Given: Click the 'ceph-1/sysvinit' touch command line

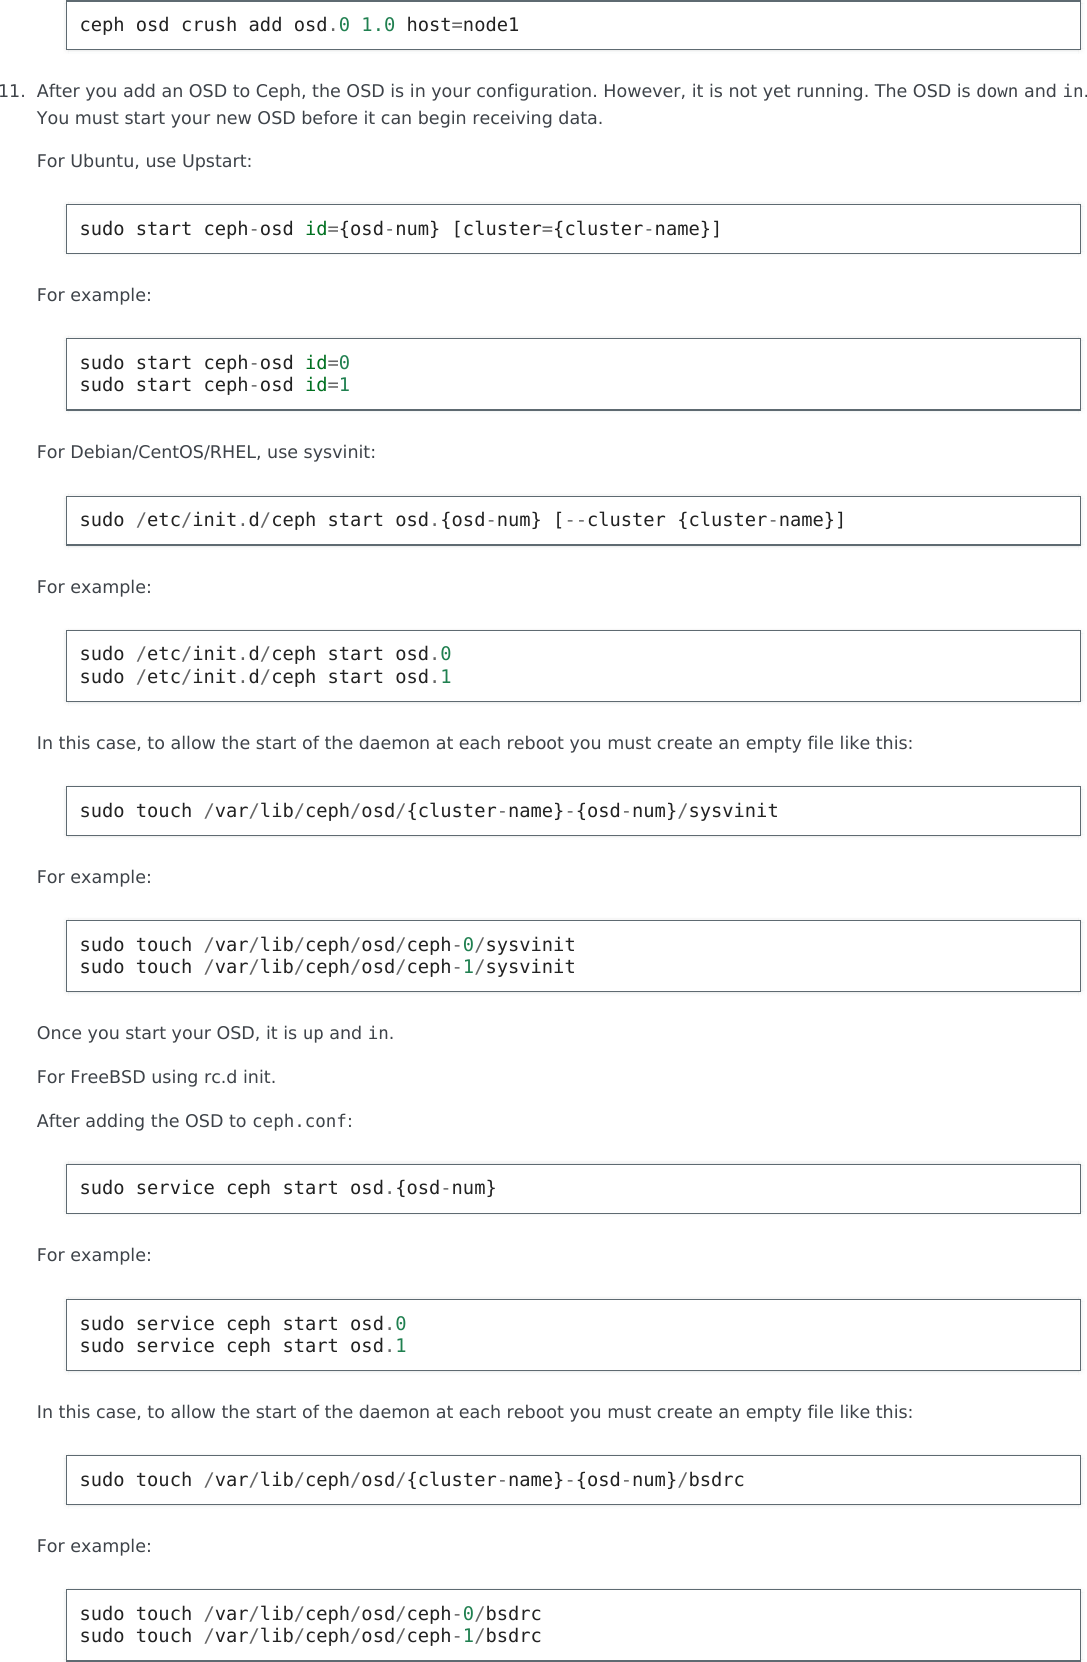Looking at the screenshot, I should tap(327, 968).
